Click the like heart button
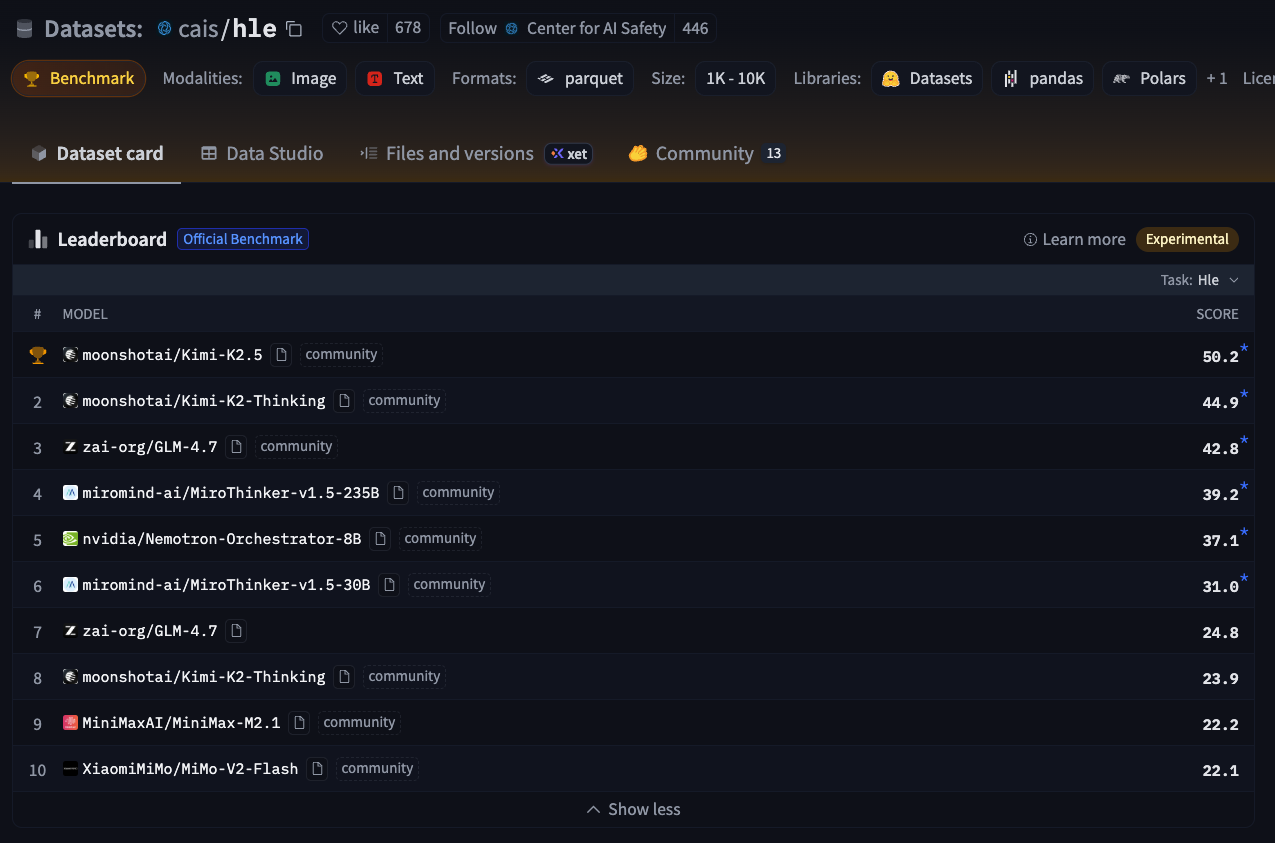1275x843 pixels. click(355, 28)
